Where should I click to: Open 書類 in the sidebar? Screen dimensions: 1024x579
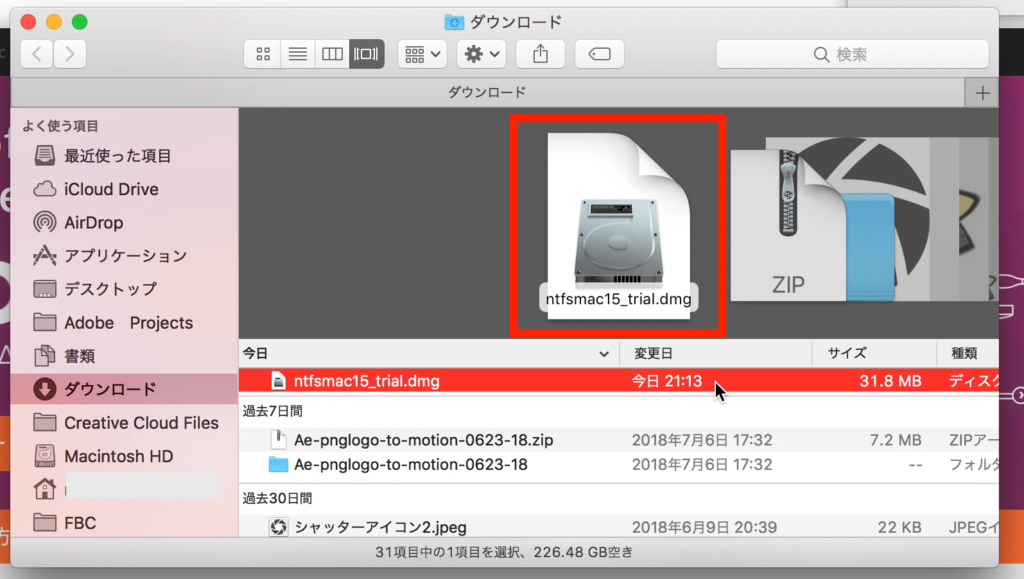[124, 356]
